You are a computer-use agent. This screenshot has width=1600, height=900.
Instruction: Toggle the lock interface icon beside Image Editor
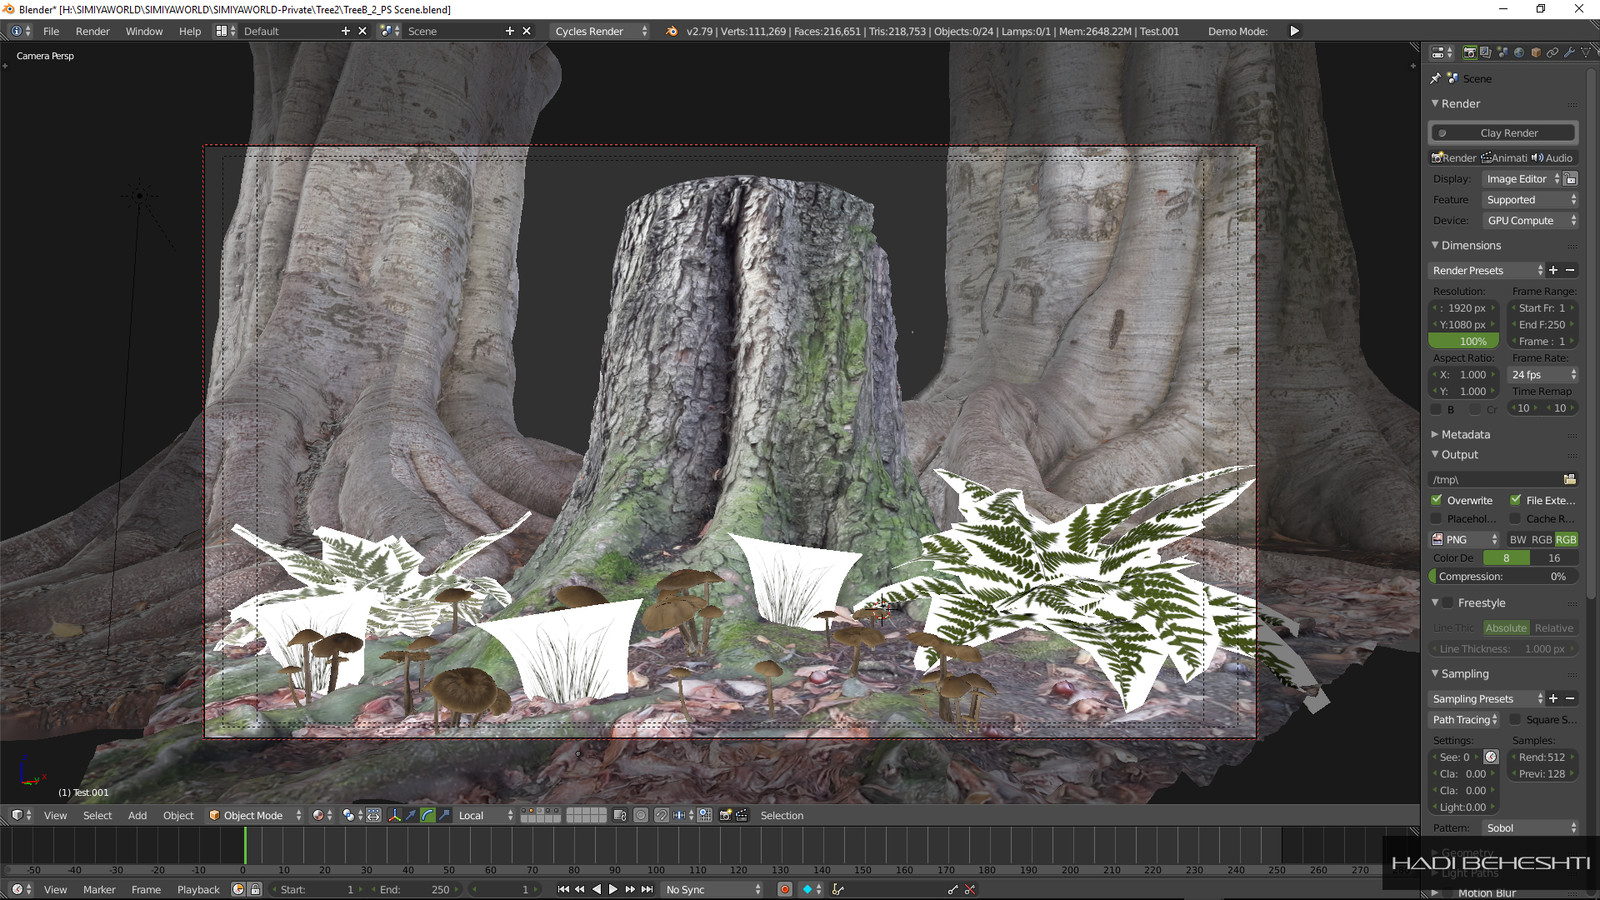pos(1570,179)
